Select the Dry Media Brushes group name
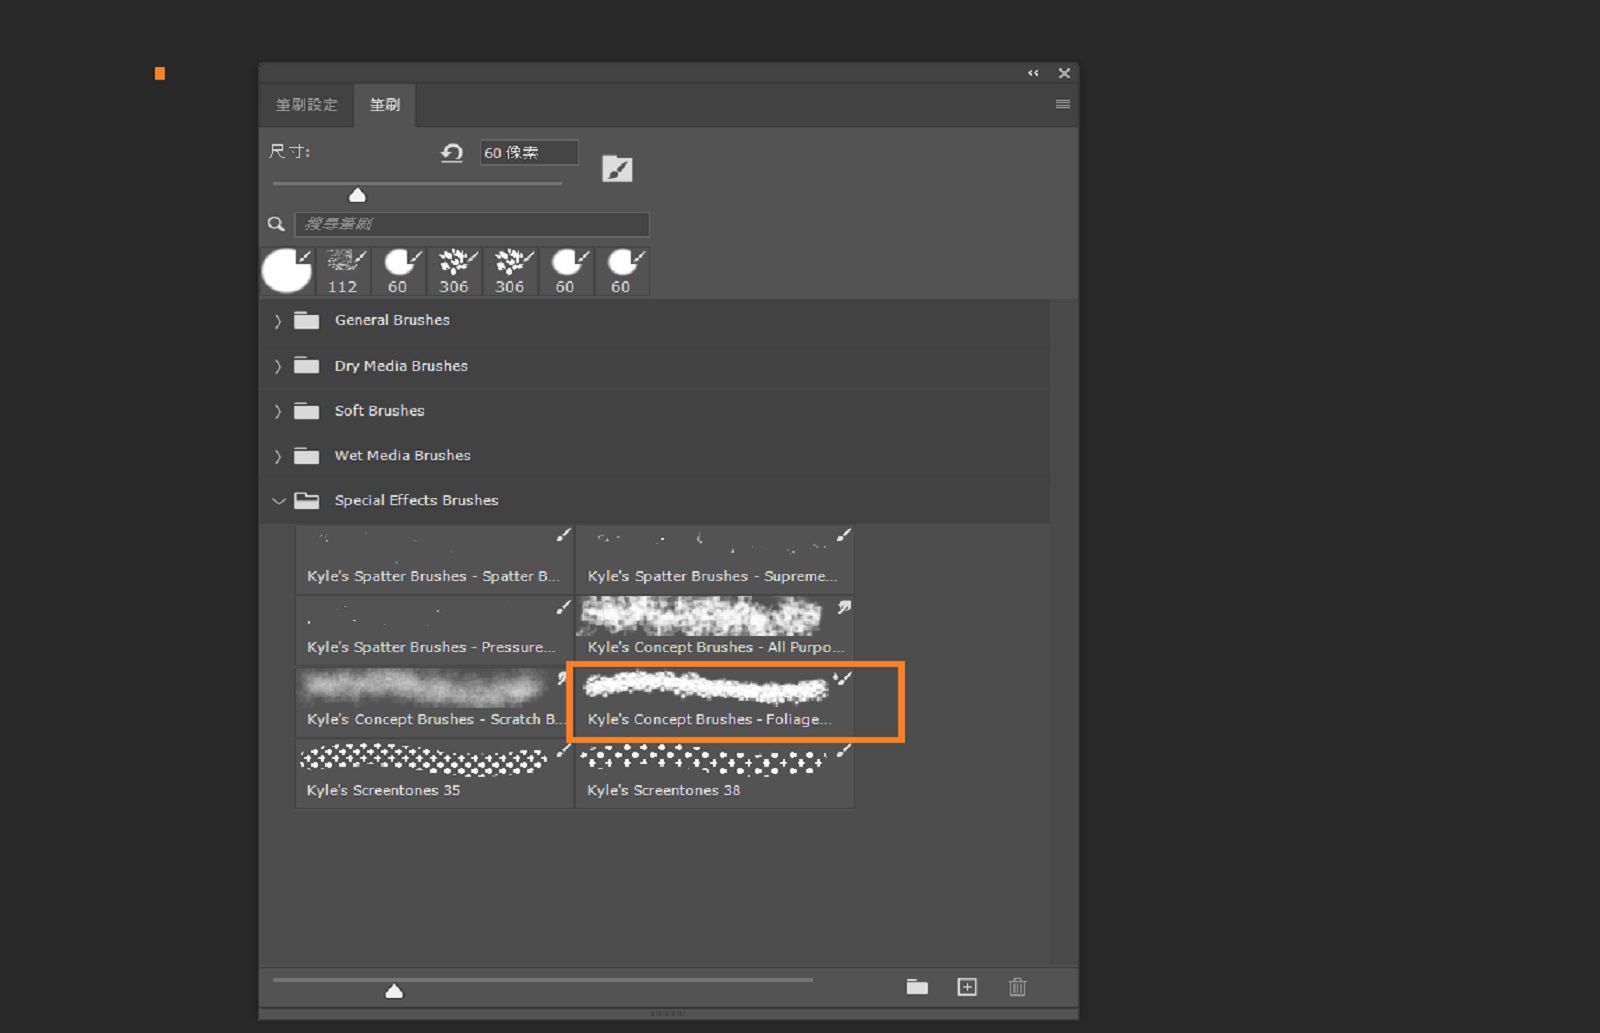Viewport: 1600px width, 1033px height. click(401, 366)
